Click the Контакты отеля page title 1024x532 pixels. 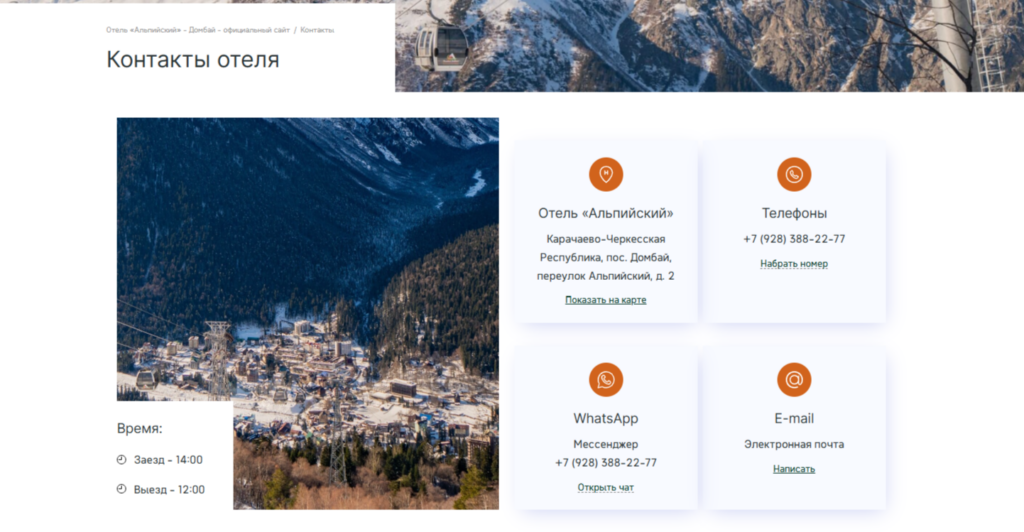(x=193, y=59)
